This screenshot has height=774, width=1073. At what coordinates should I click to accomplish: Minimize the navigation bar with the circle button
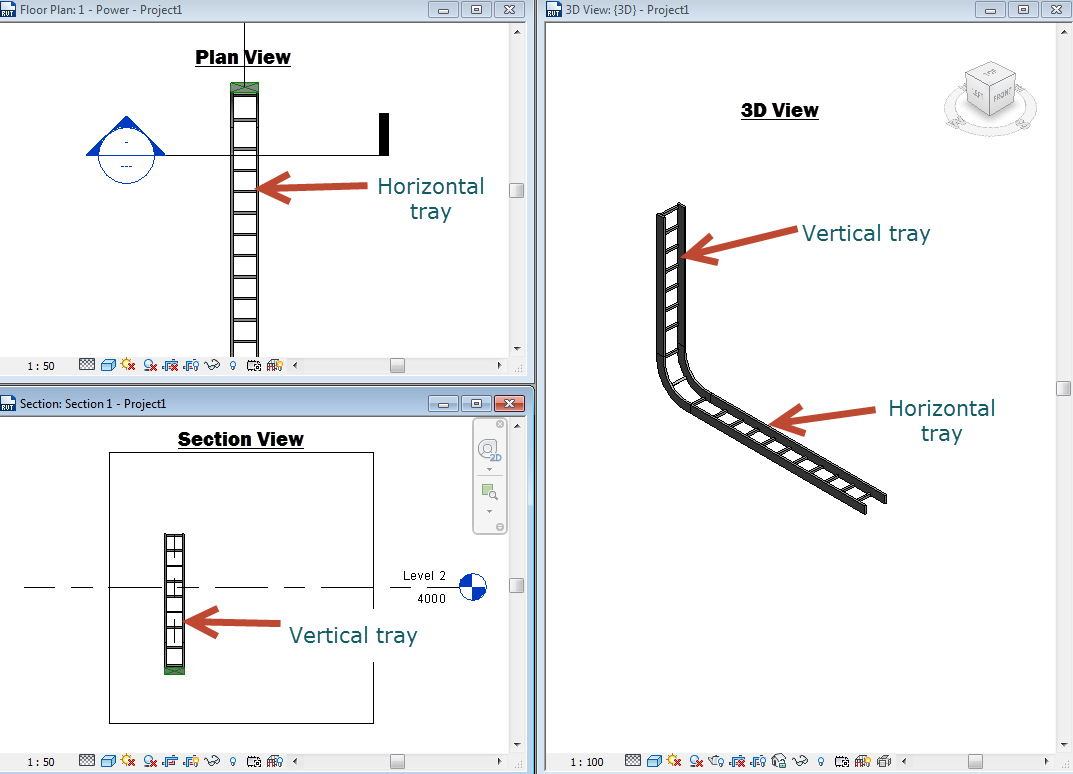pyautogui.click(x=500, y=526)
